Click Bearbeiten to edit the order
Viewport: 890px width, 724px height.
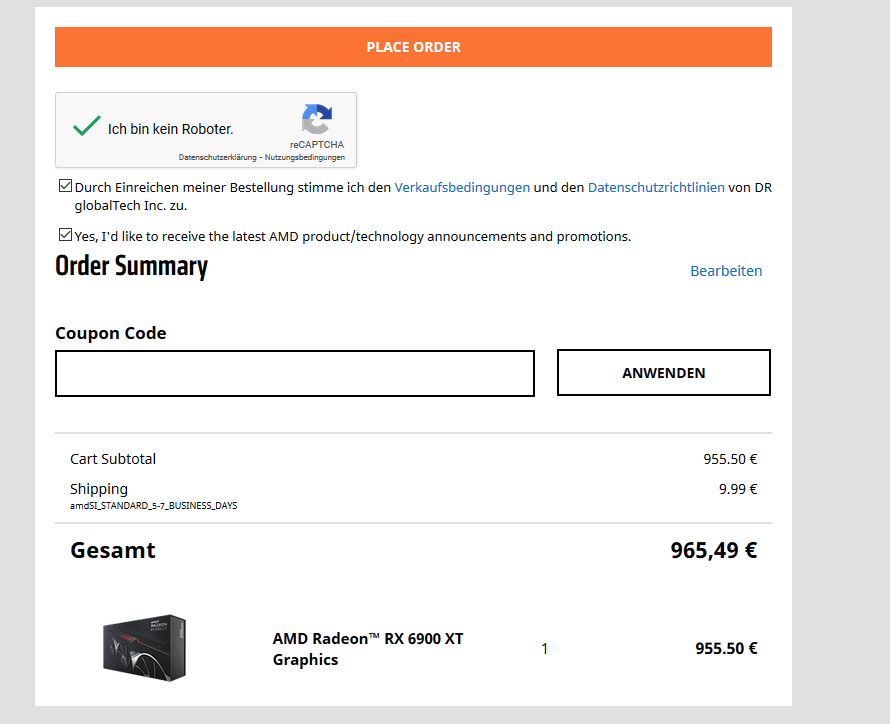click(726, 271)
